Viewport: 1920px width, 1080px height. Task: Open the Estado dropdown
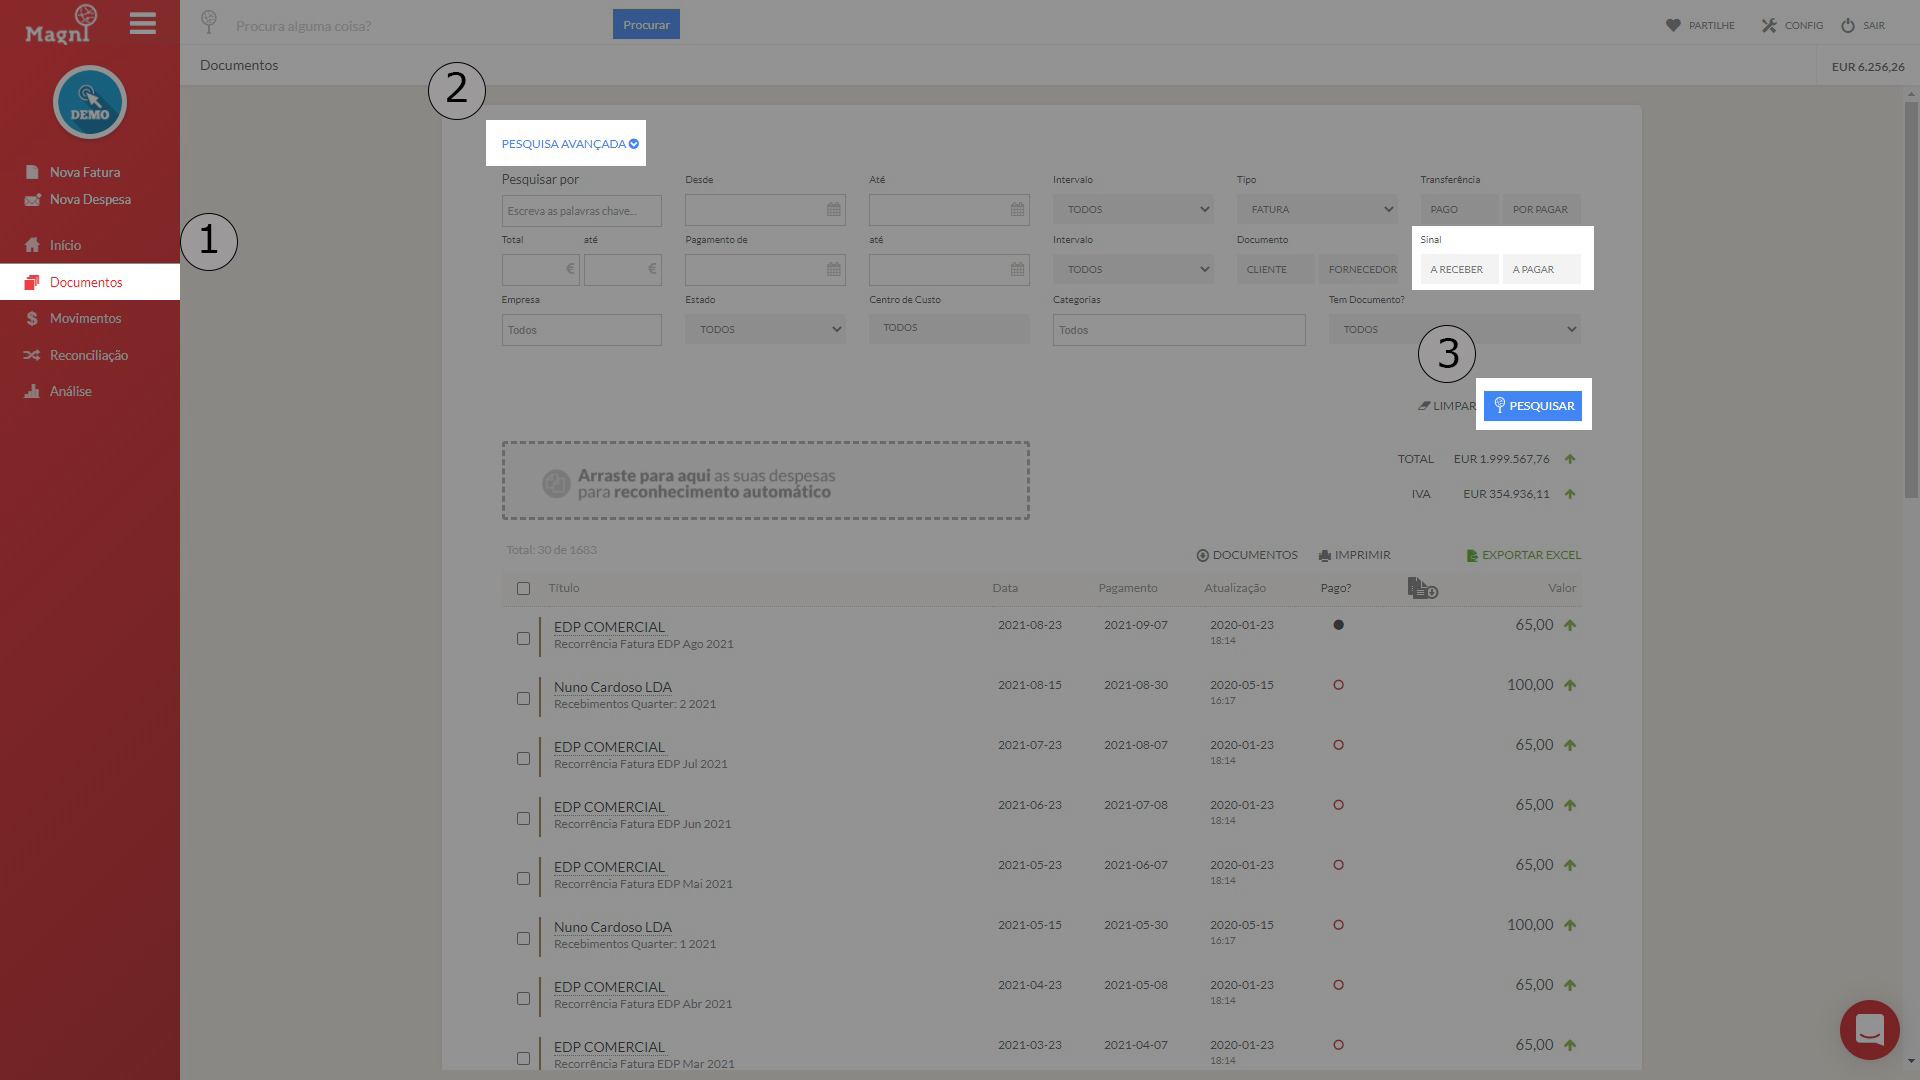coord(765,329)
